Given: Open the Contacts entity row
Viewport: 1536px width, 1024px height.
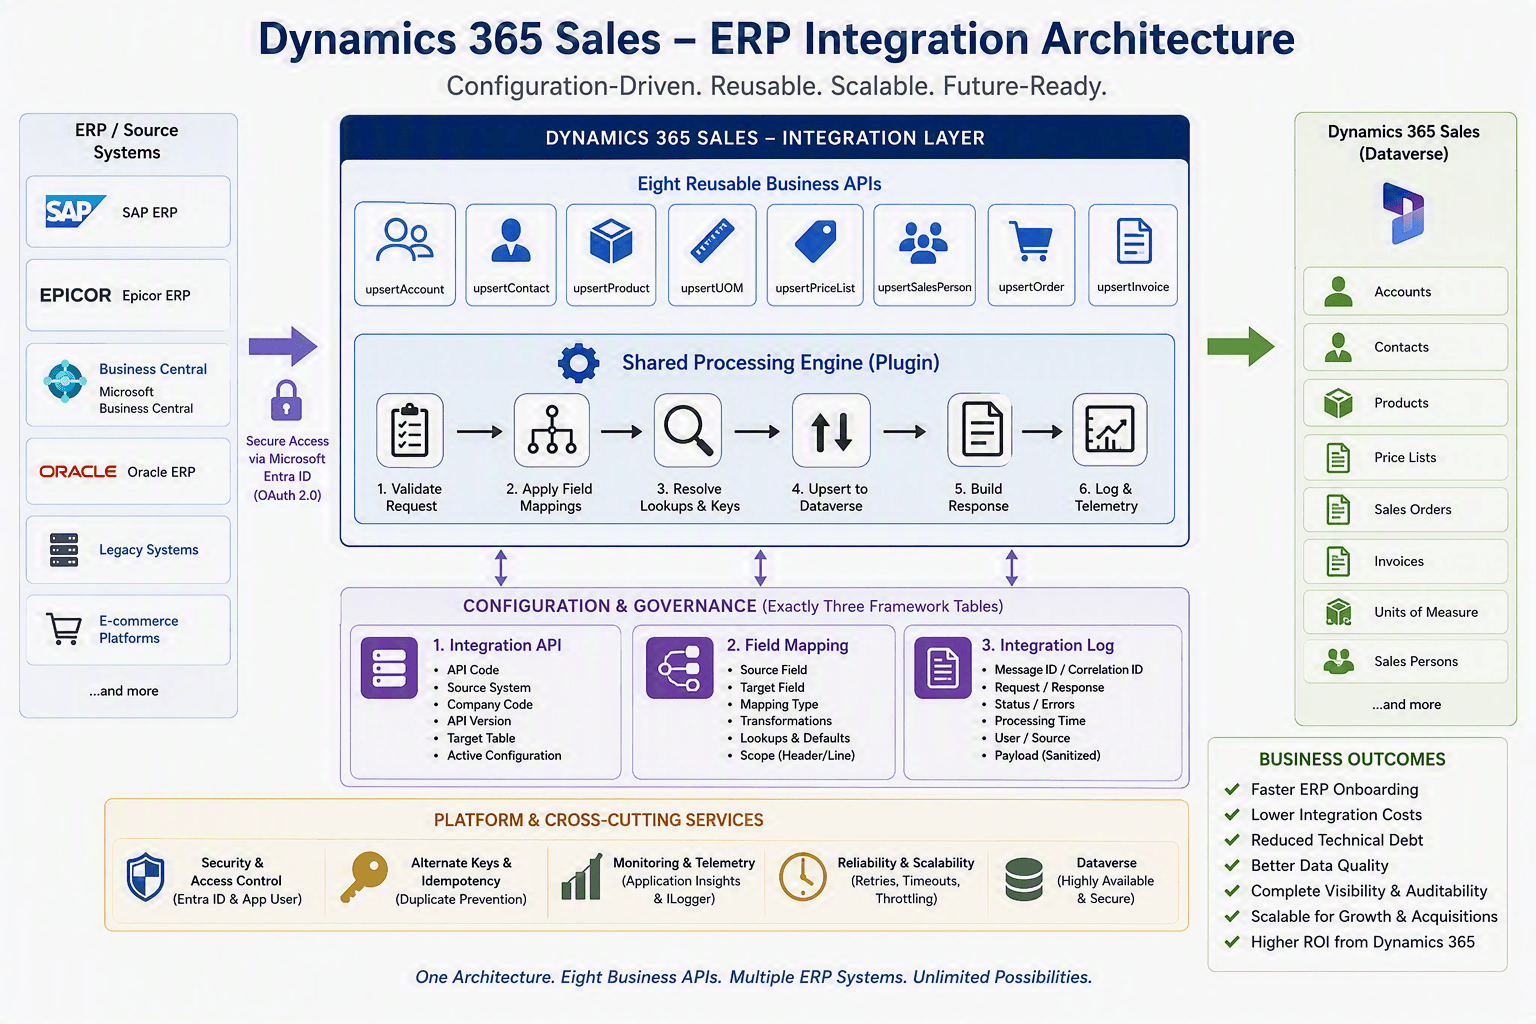Looking at the screenshot, I should (x=1405, y=347).
